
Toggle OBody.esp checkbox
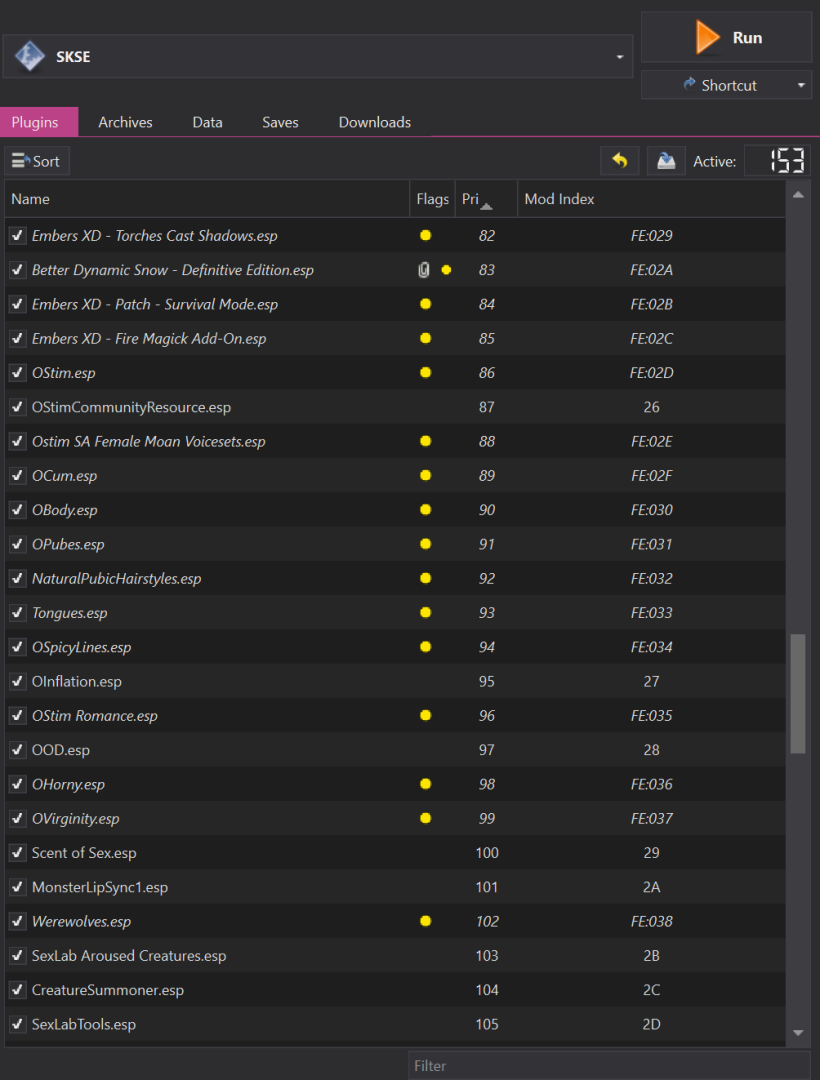(x=17, y=510)
